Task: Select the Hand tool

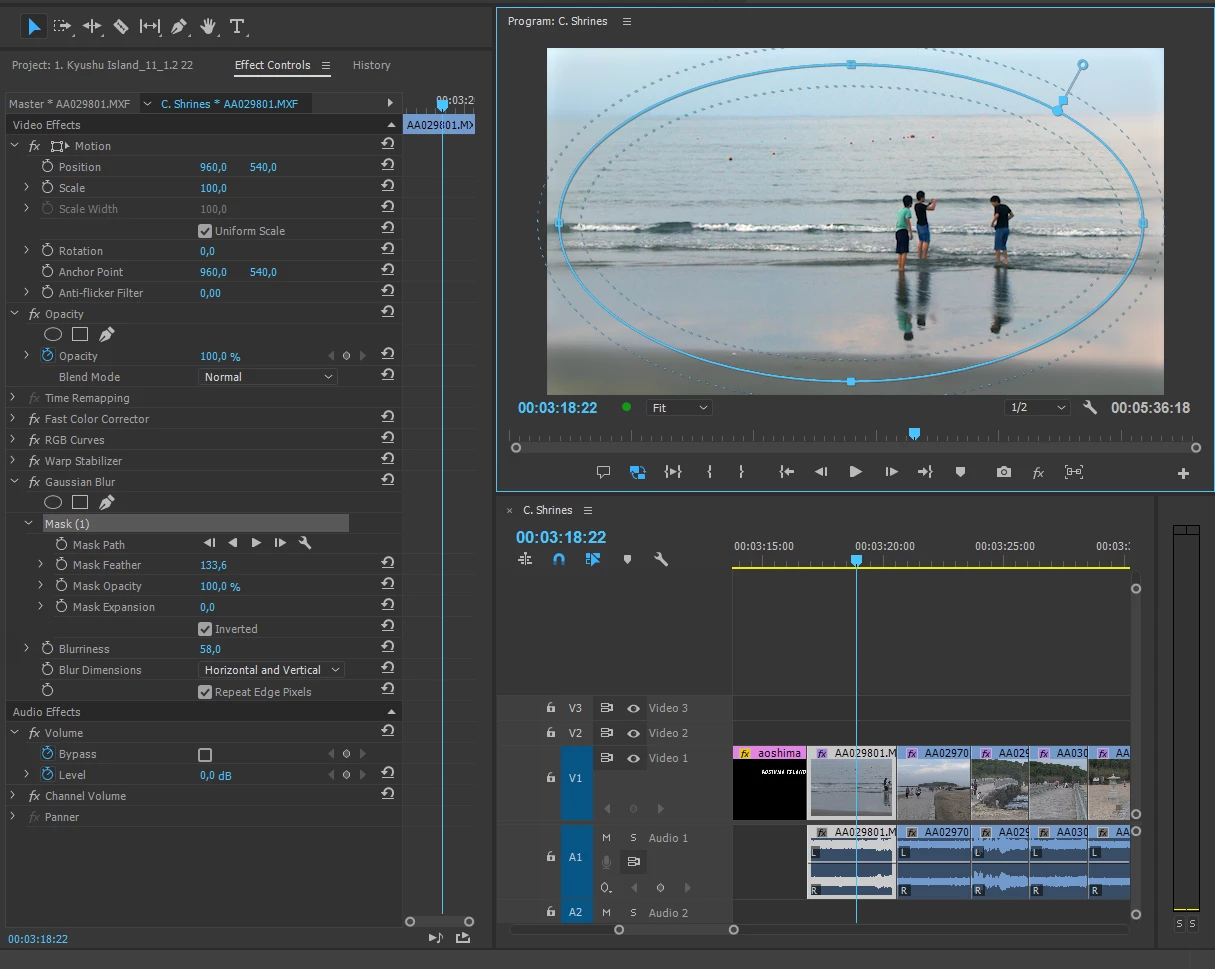Action: [x=208, y=26]
